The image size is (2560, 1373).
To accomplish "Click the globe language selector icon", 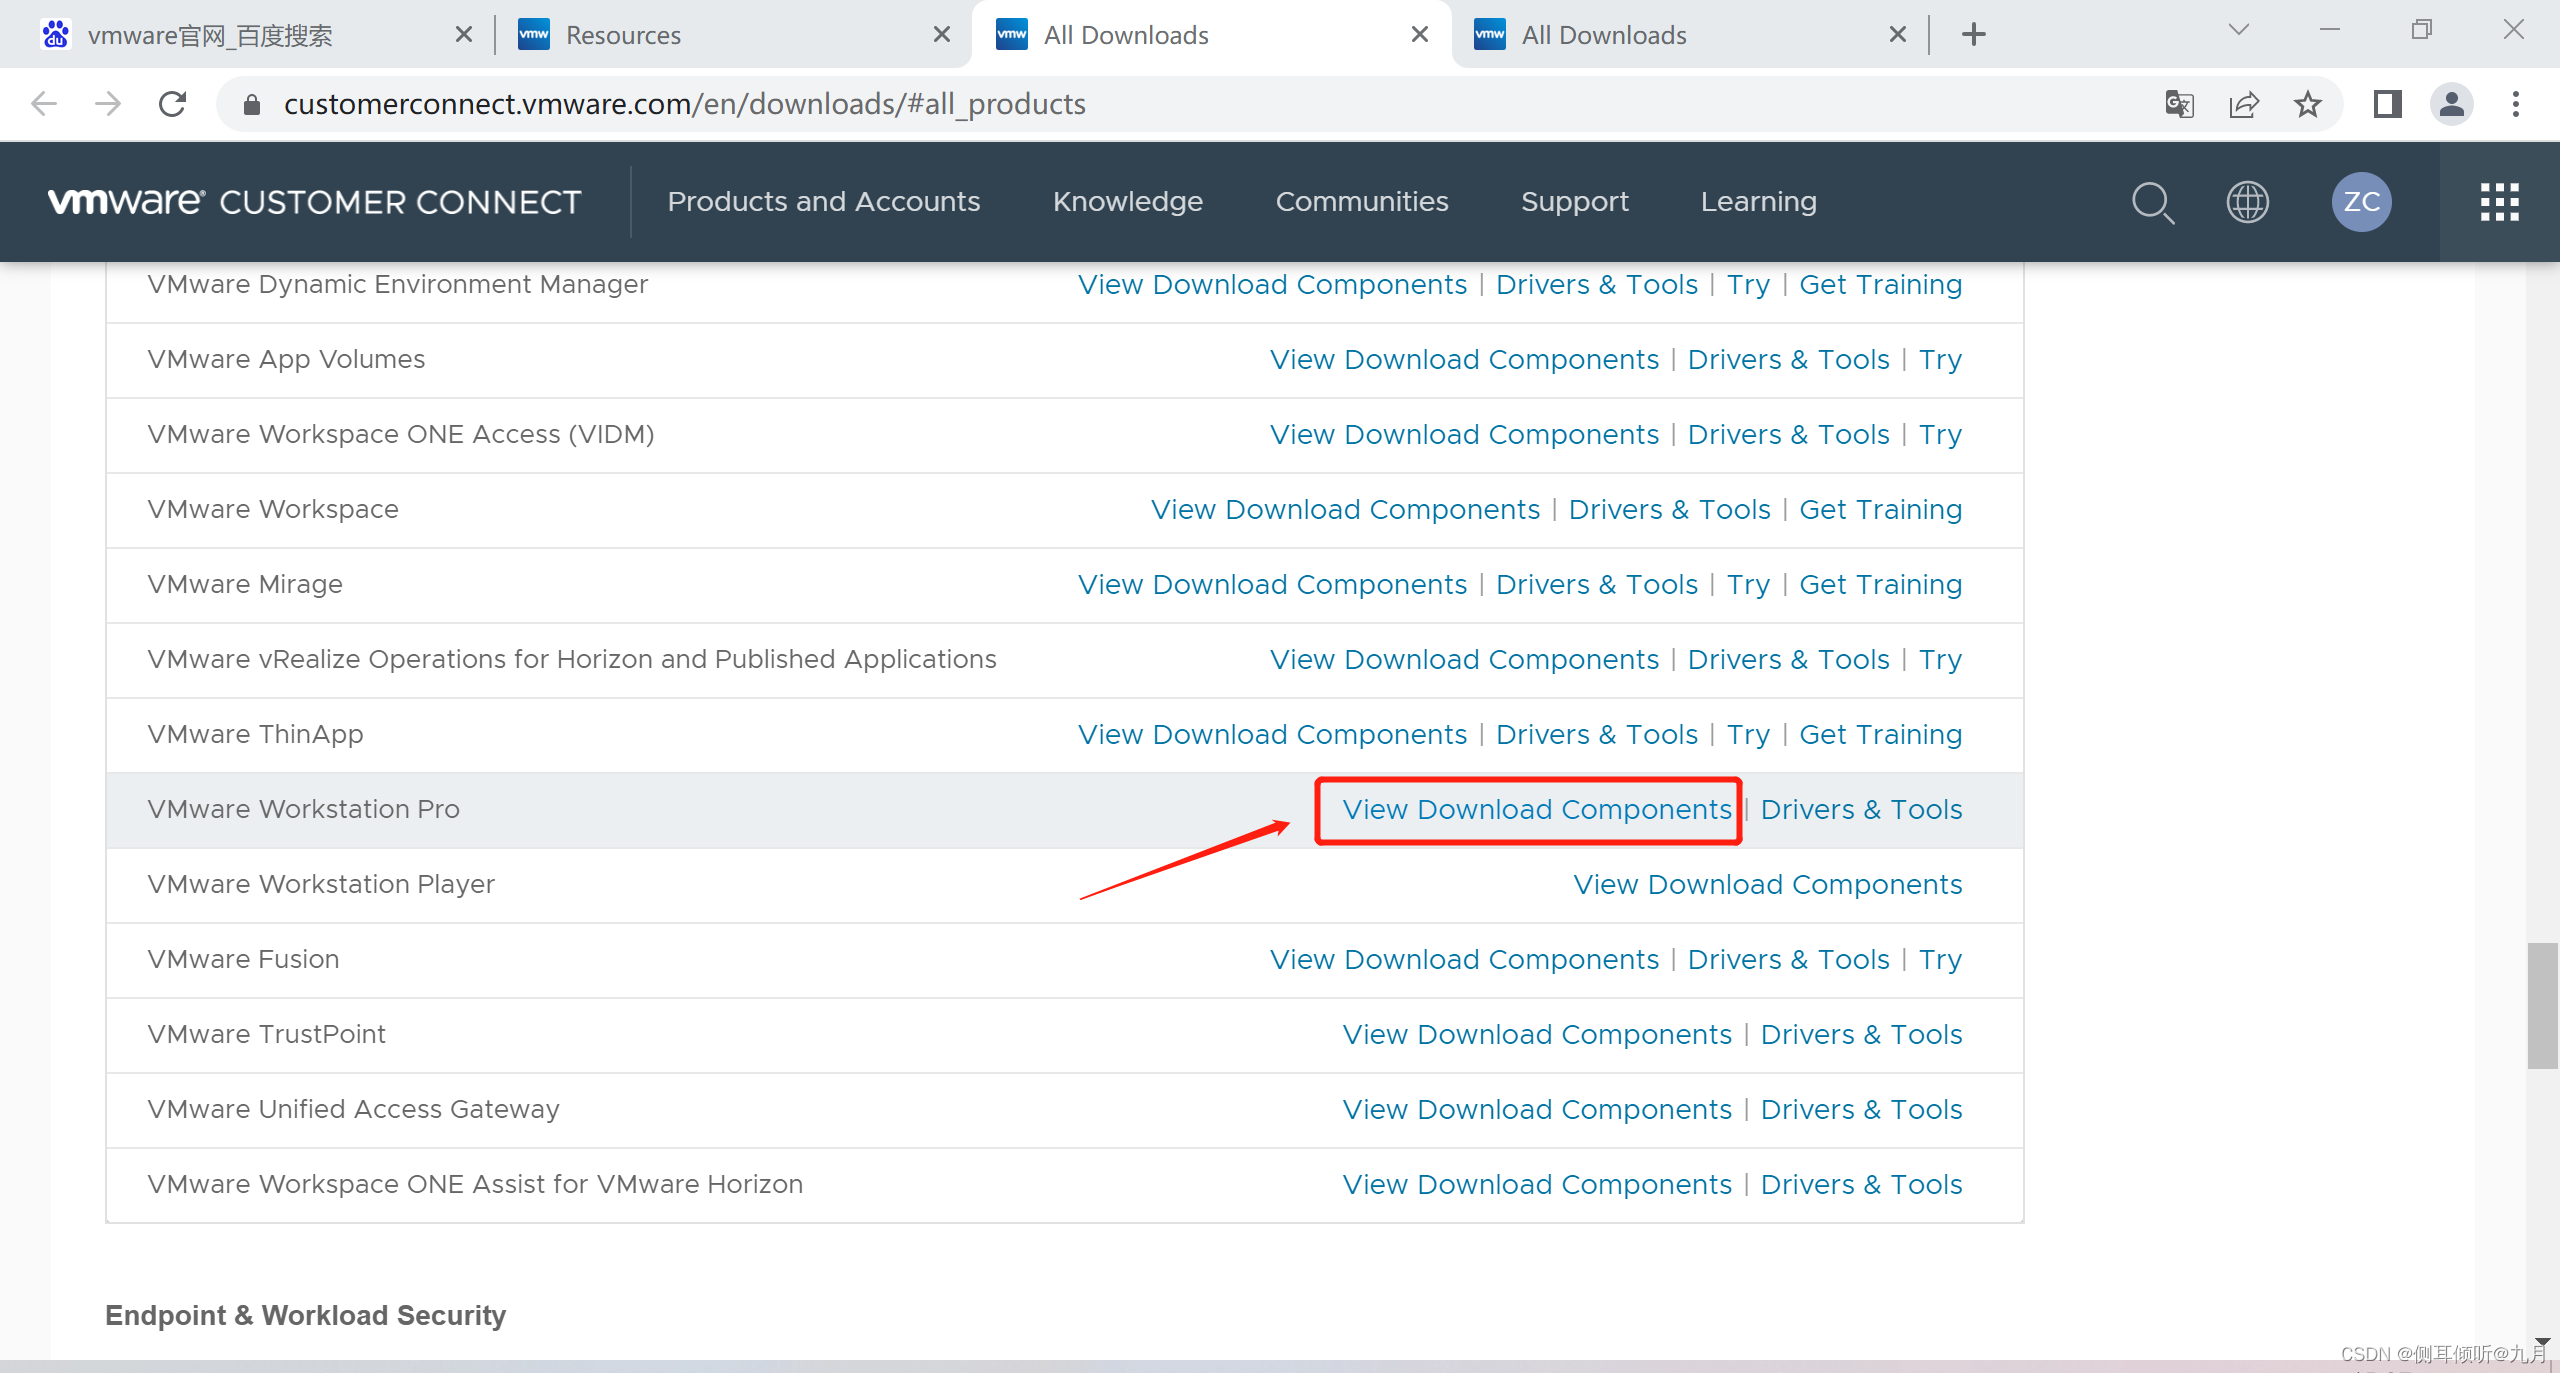I will click(x=2247, y=202).
